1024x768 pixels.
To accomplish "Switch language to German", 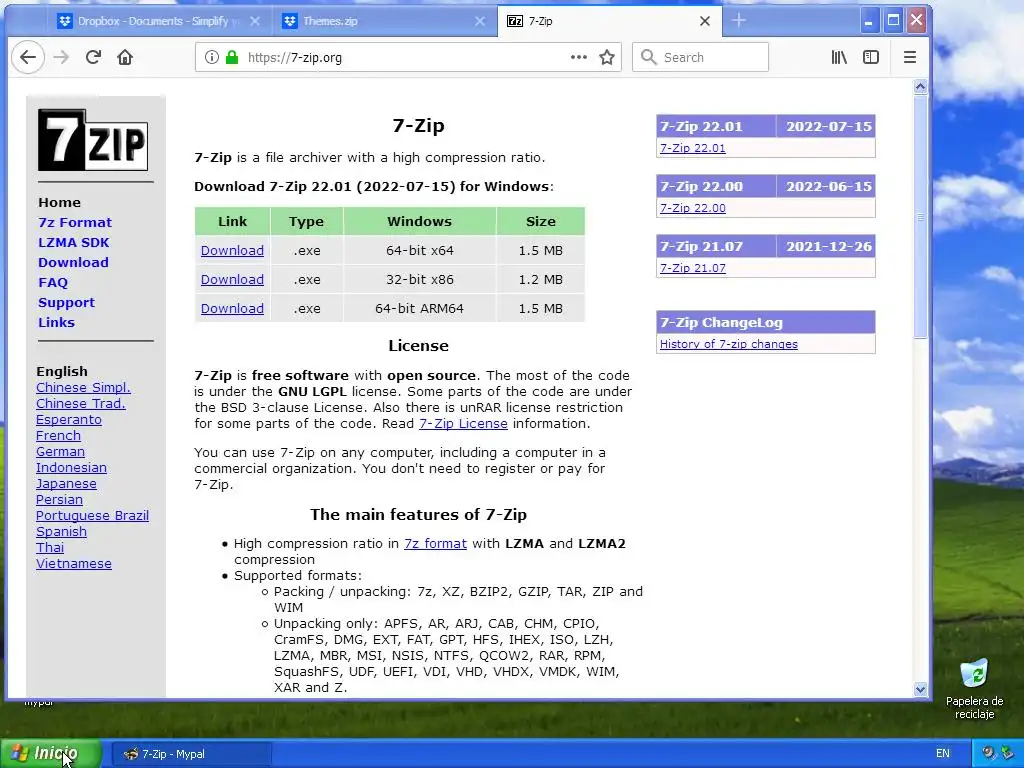I will (60, 451).
